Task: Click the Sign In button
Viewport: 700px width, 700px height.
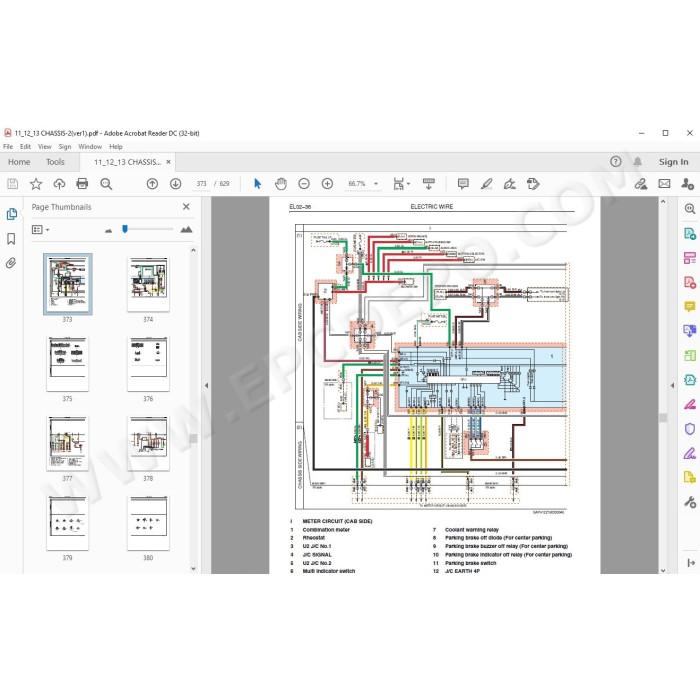Action: (673, 162)
